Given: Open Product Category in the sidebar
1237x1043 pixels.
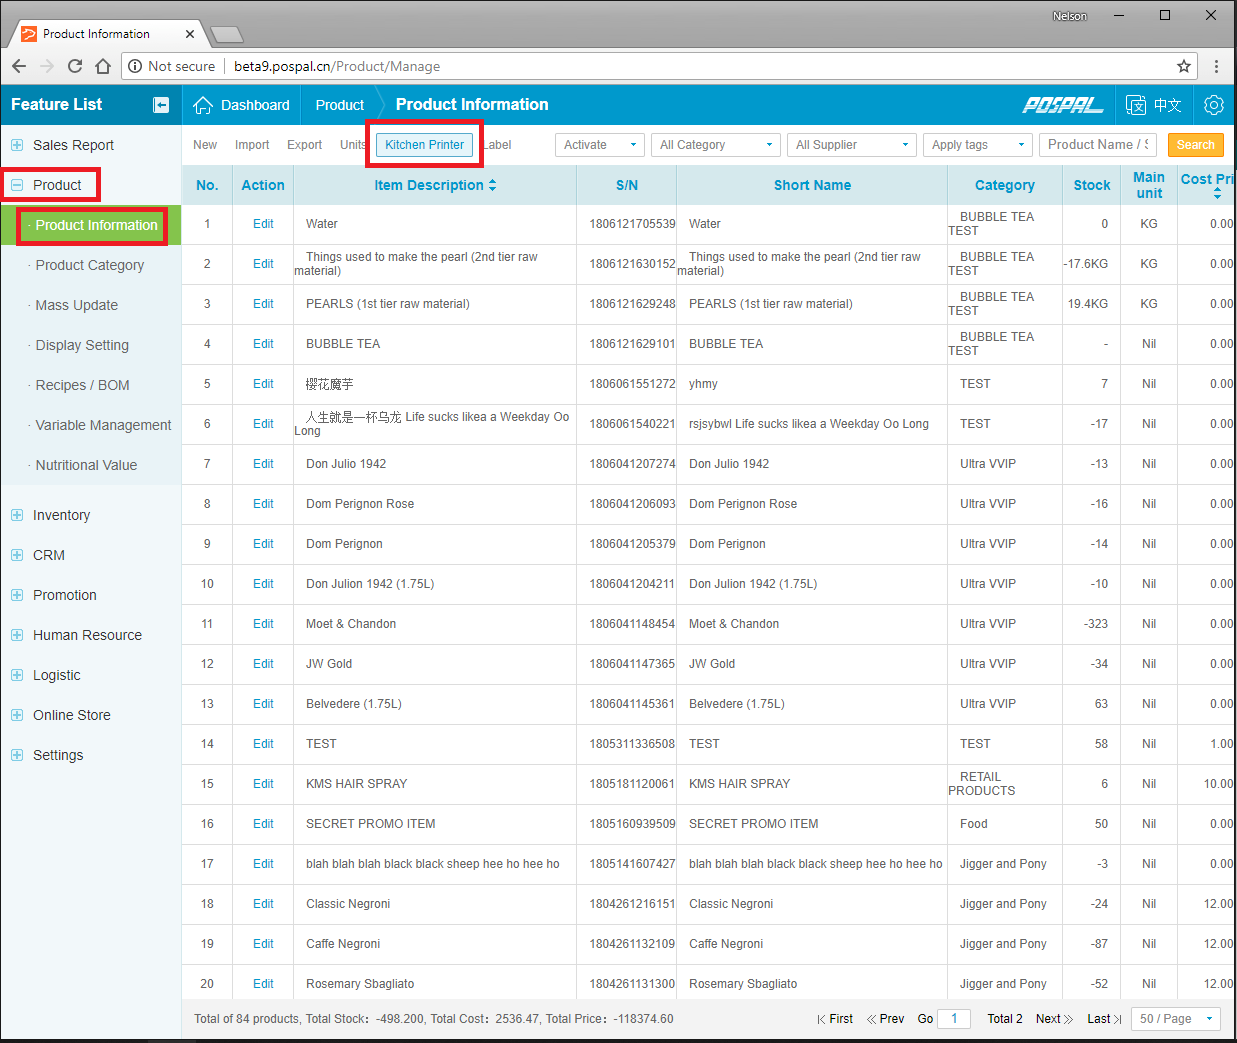Looking at the screenshot, I should pos(90,265).
